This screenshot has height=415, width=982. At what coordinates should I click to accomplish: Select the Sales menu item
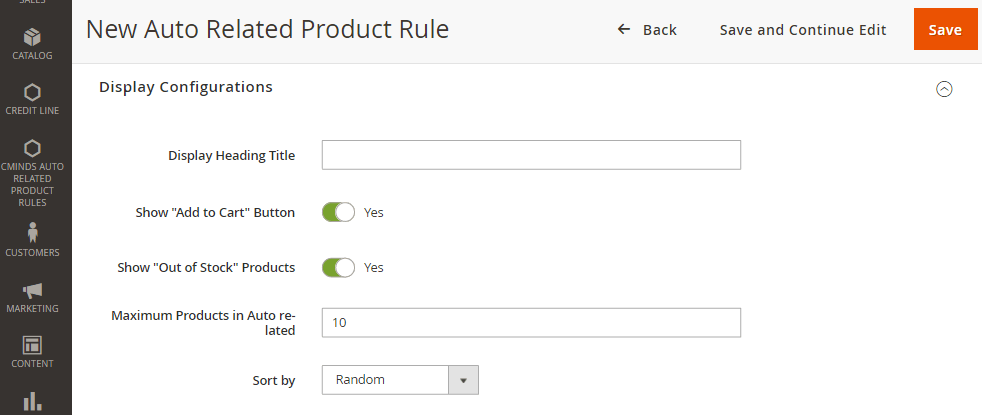[33, 3]
